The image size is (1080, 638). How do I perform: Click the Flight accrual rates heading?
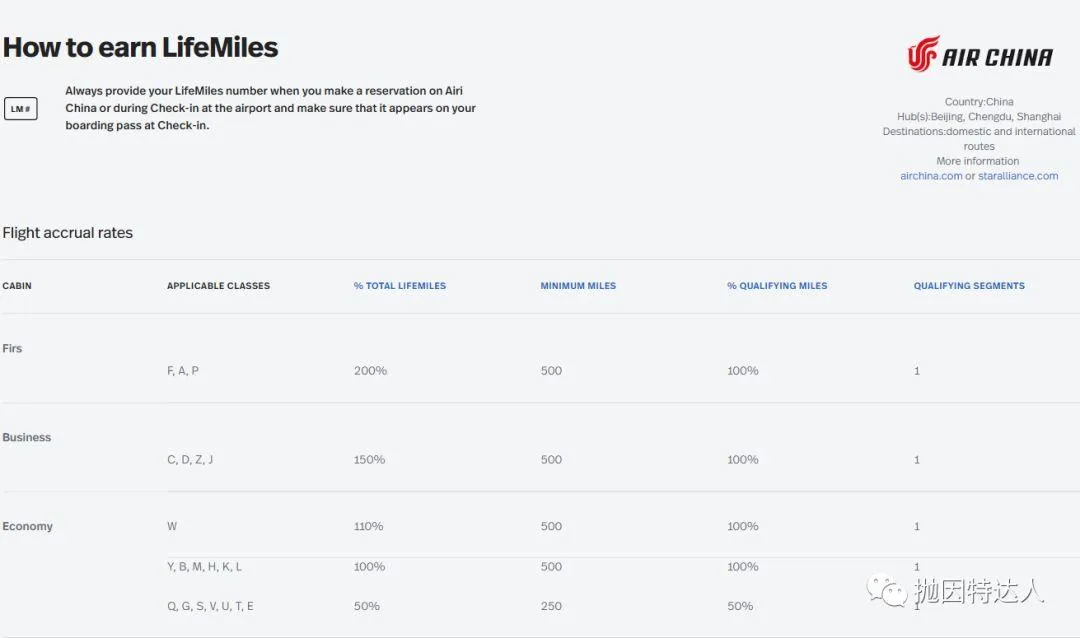(x=68, y=233)
